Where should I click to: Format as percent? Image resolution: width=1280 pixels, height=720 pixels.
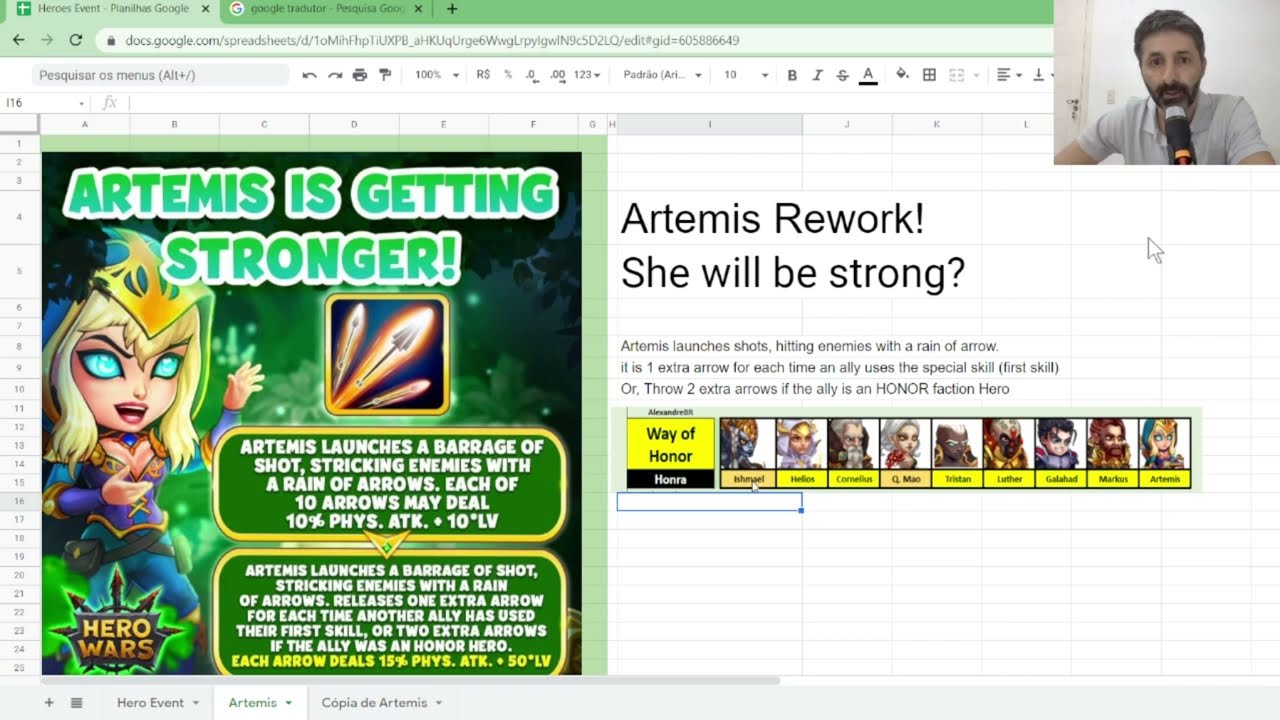pyautogui.click(x=508, y=75)
